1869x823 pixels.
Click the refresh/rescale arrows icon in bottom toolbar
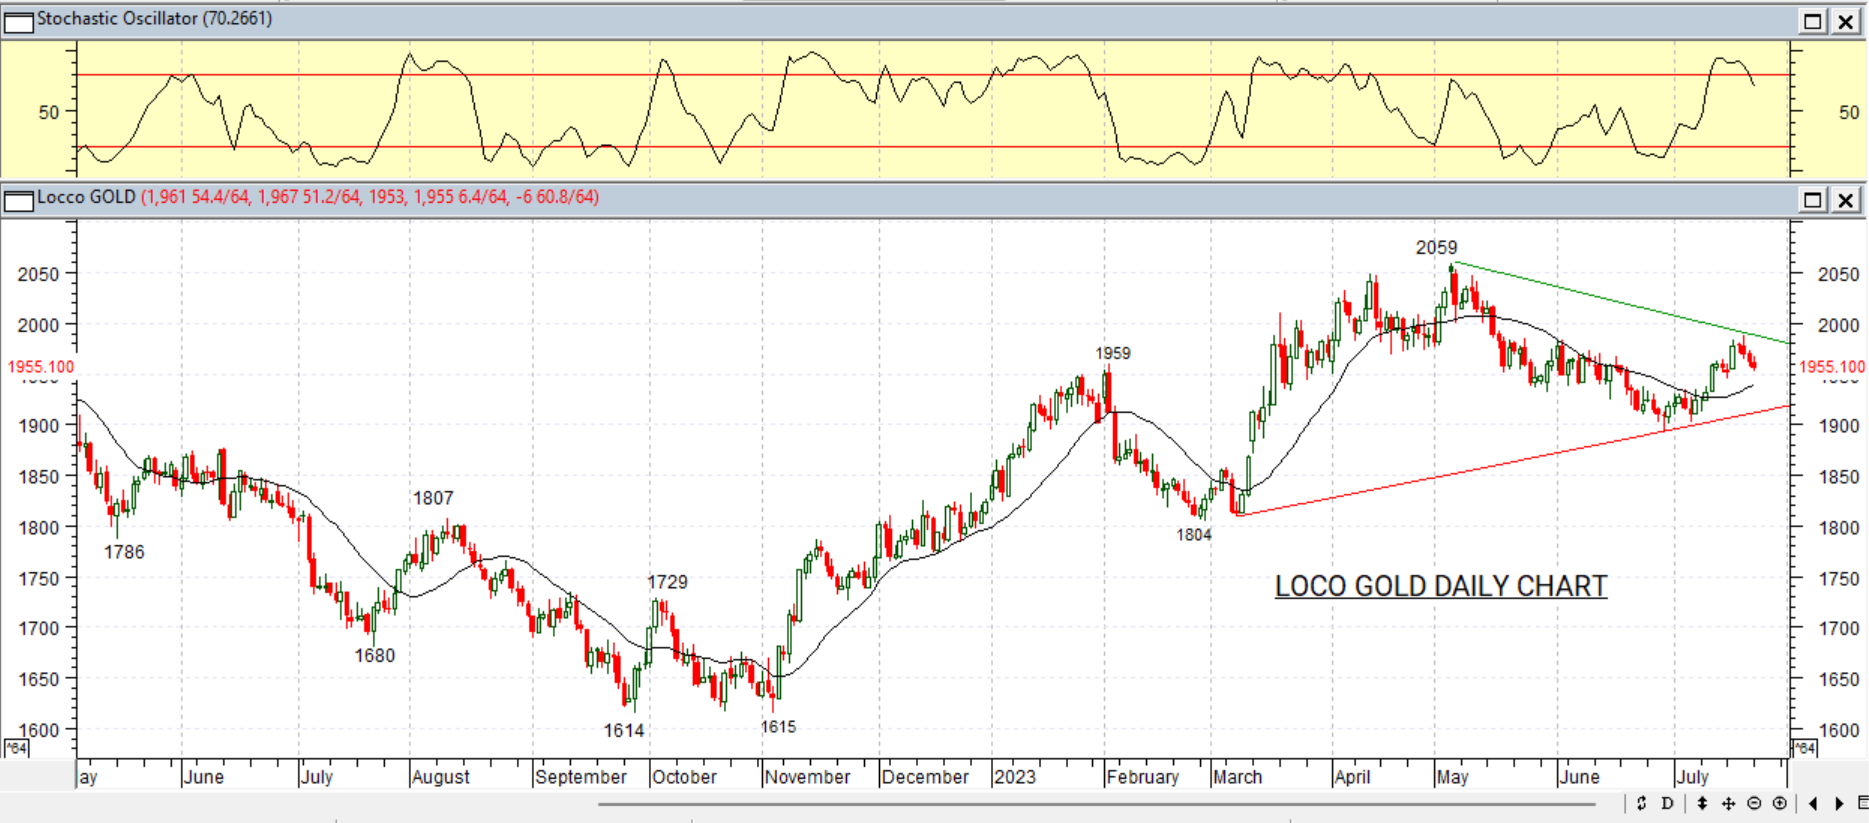click(x=1641, y=803)
